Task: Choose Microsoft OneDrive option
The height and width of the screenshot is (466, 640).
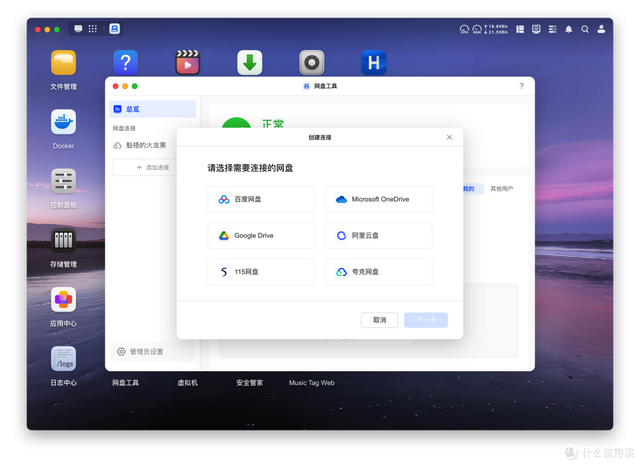Action: tap(378, 199)
